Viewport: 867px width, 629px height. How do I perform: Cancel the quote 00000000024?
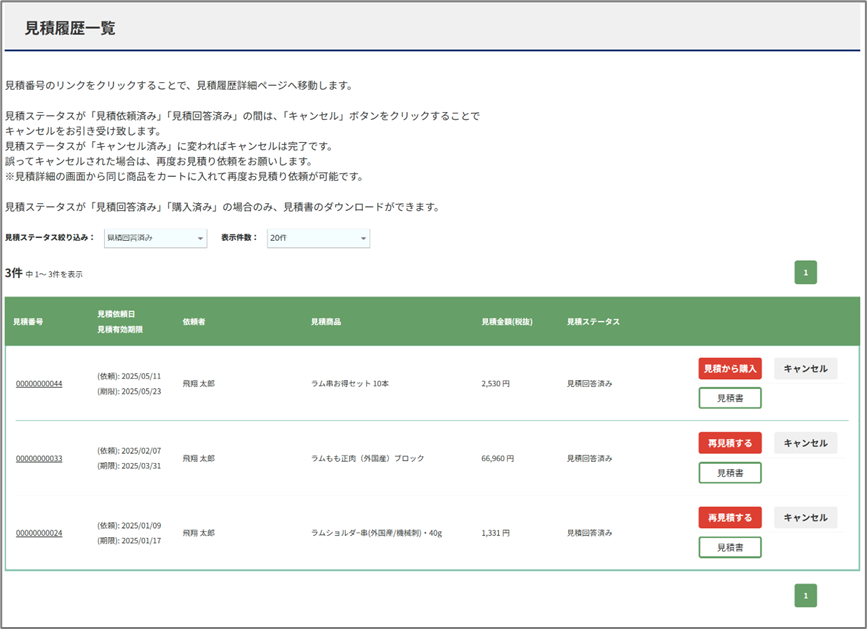805,518
